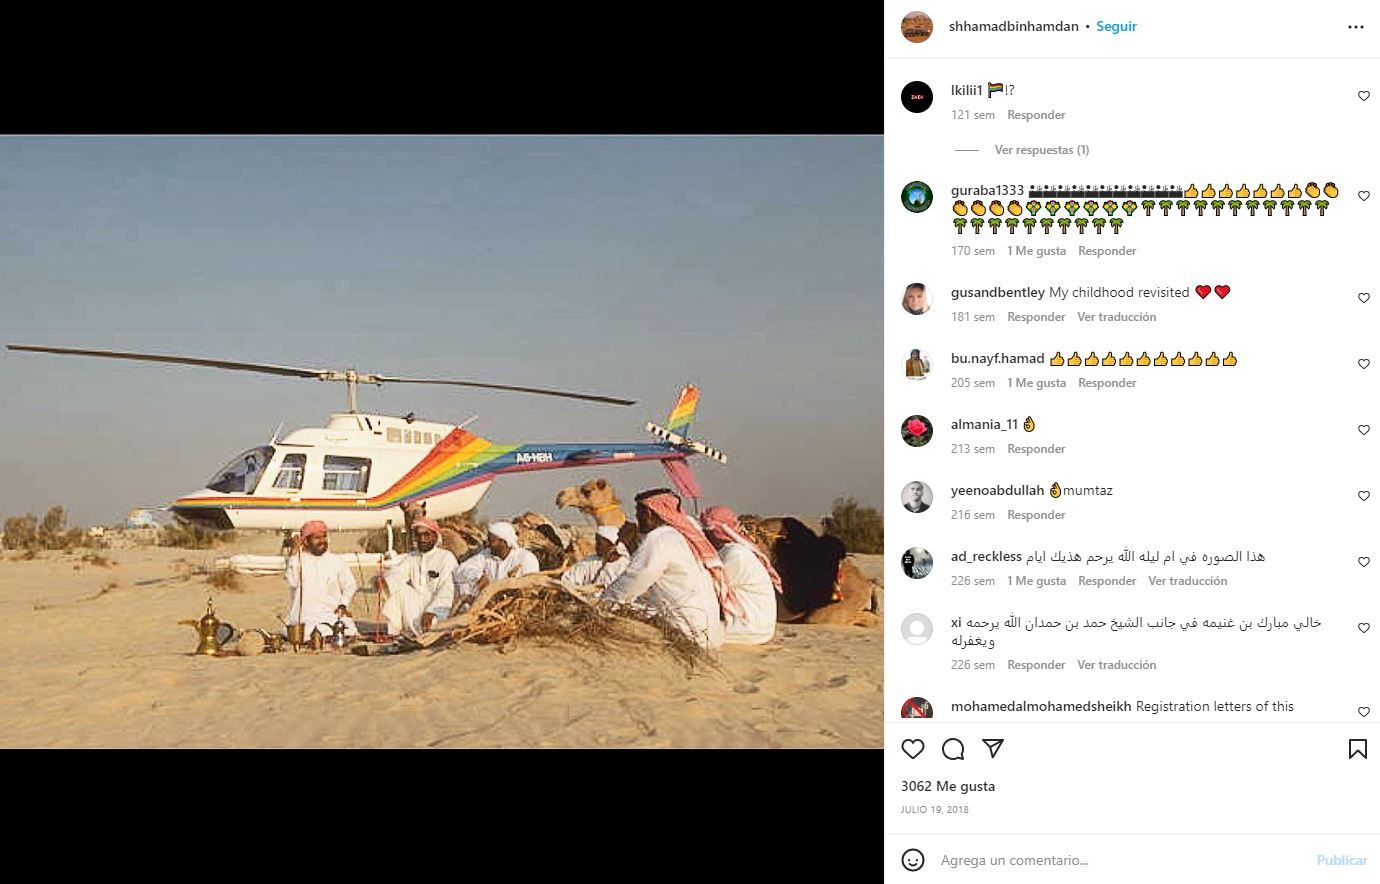Viewport: 1380px width, 884px height.
Task: Like yeenoabdullah's comment heart
Action: [1364, 496]
